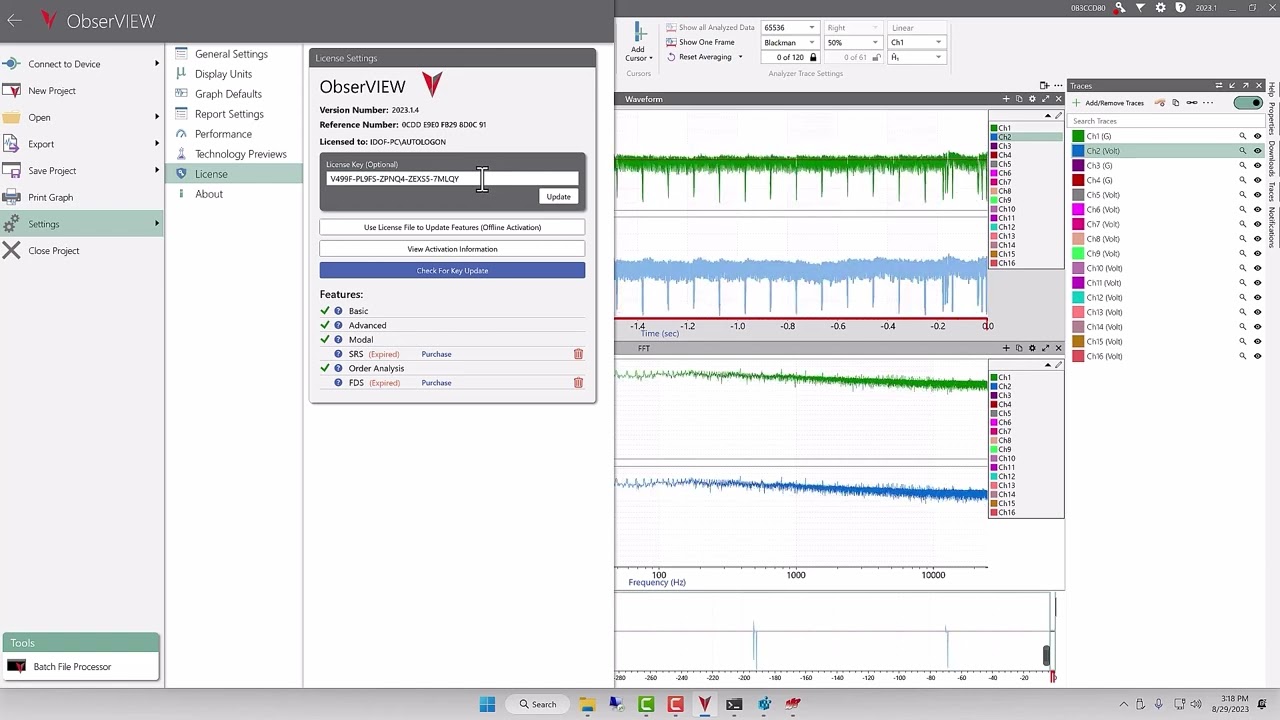Click the help icon next to Order Analysis

[338, 368]
